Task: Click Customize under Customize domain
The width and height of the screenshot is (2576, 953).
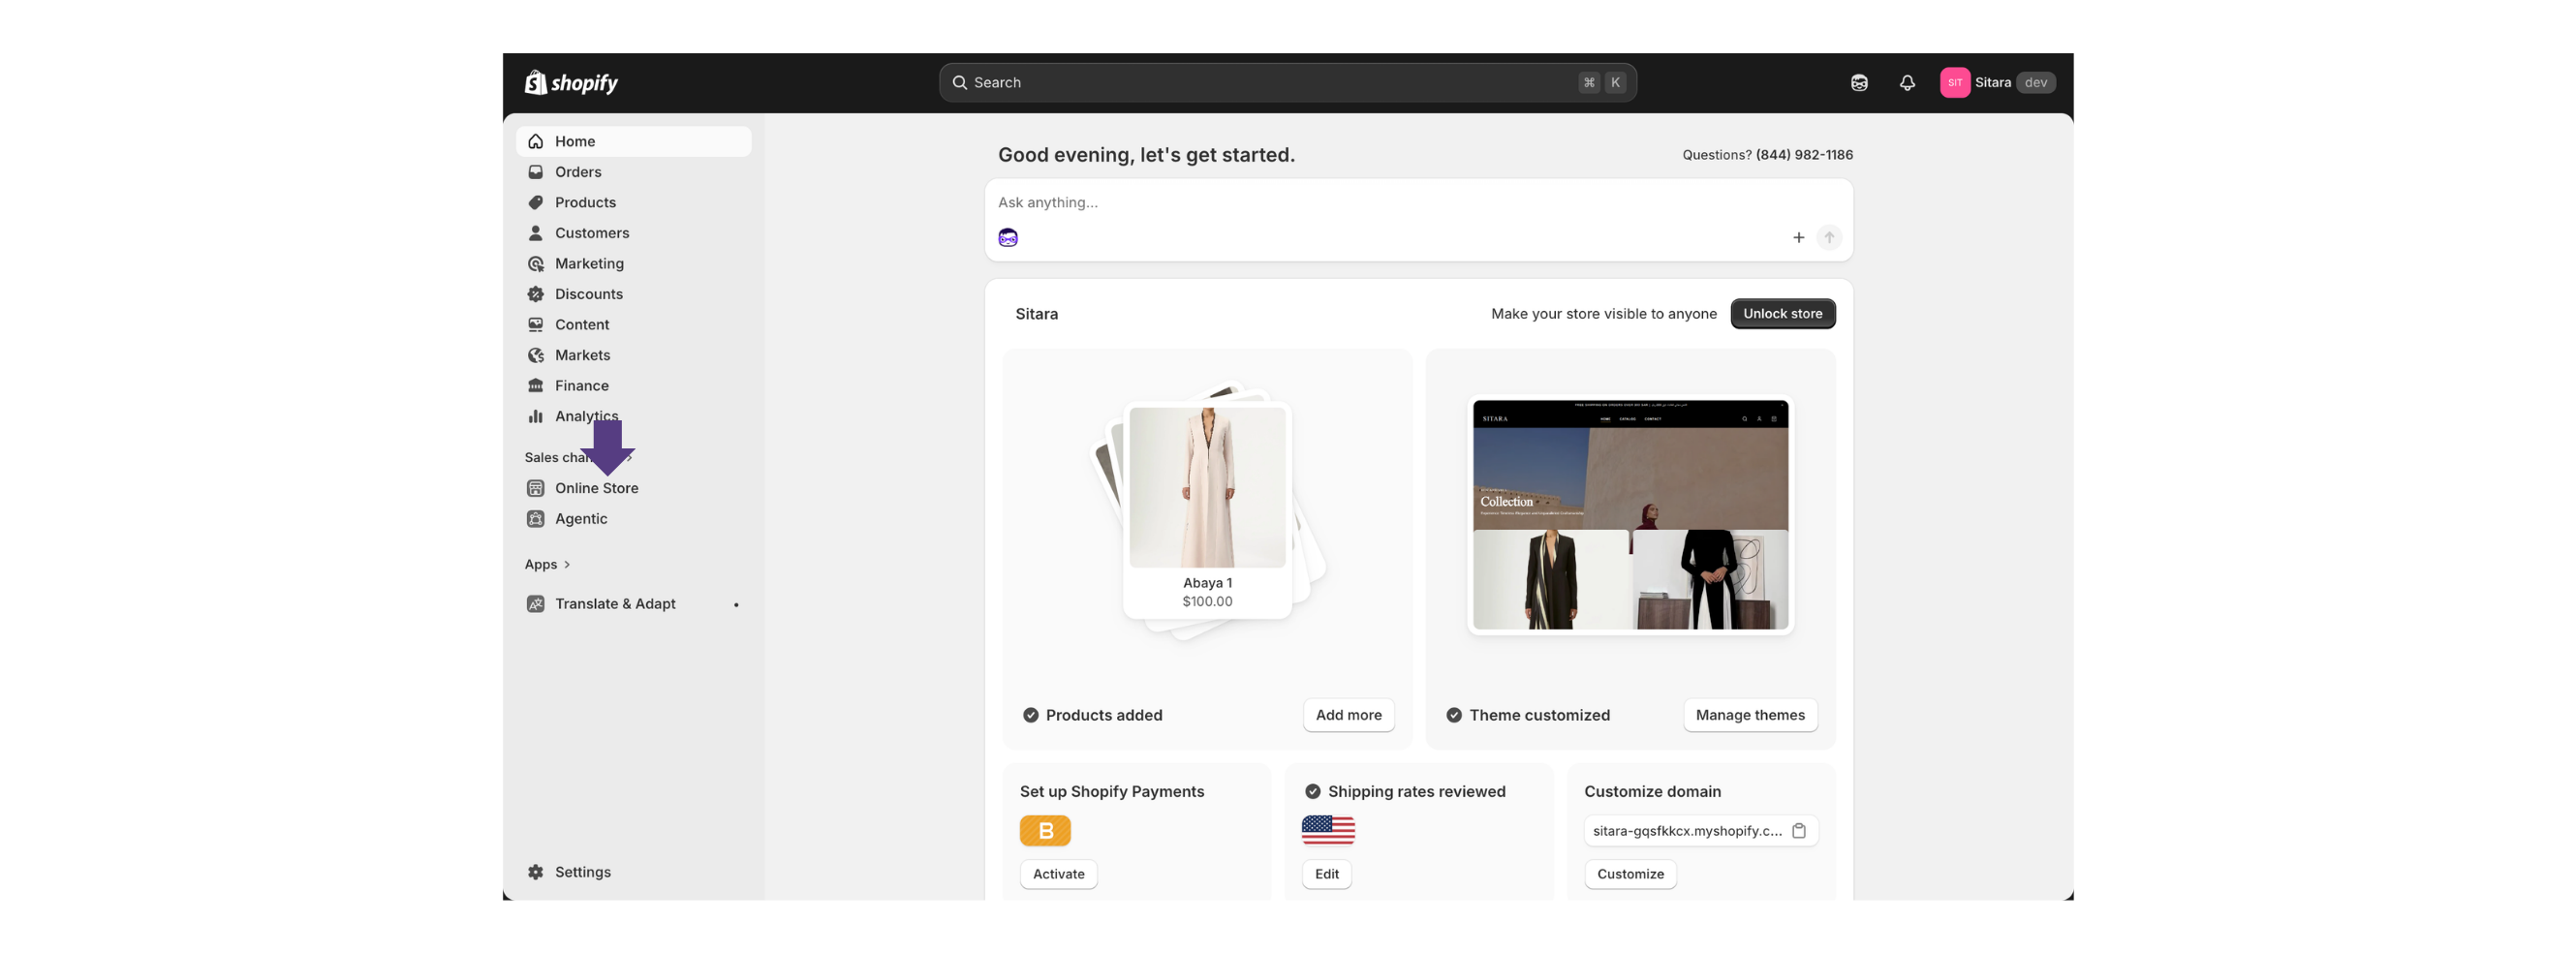Action: (x=1630, y=874)
